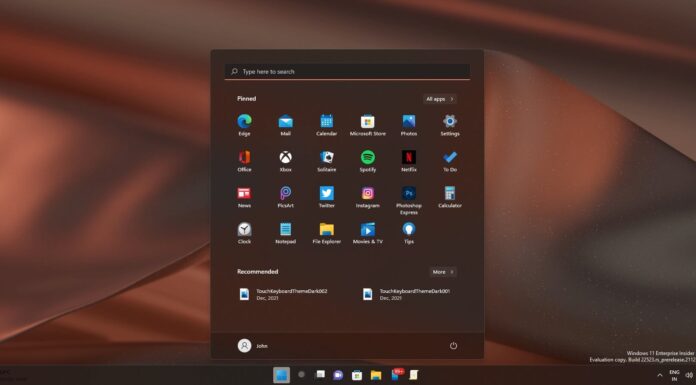696x385 pixels.
Task: Open Microsoft Store from the pinned grid
Action: coord(368,124)
